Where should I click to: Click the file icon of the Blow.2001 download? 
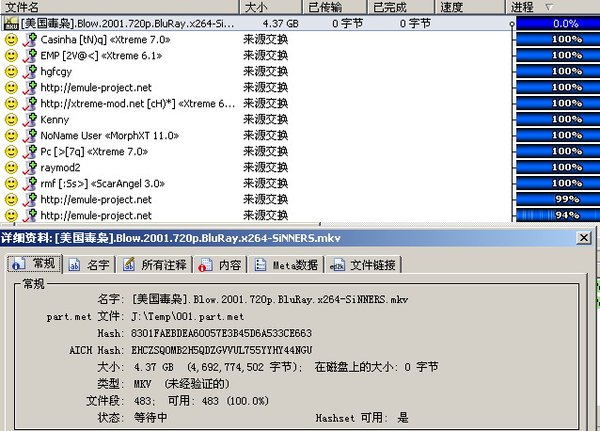(11, 24)
